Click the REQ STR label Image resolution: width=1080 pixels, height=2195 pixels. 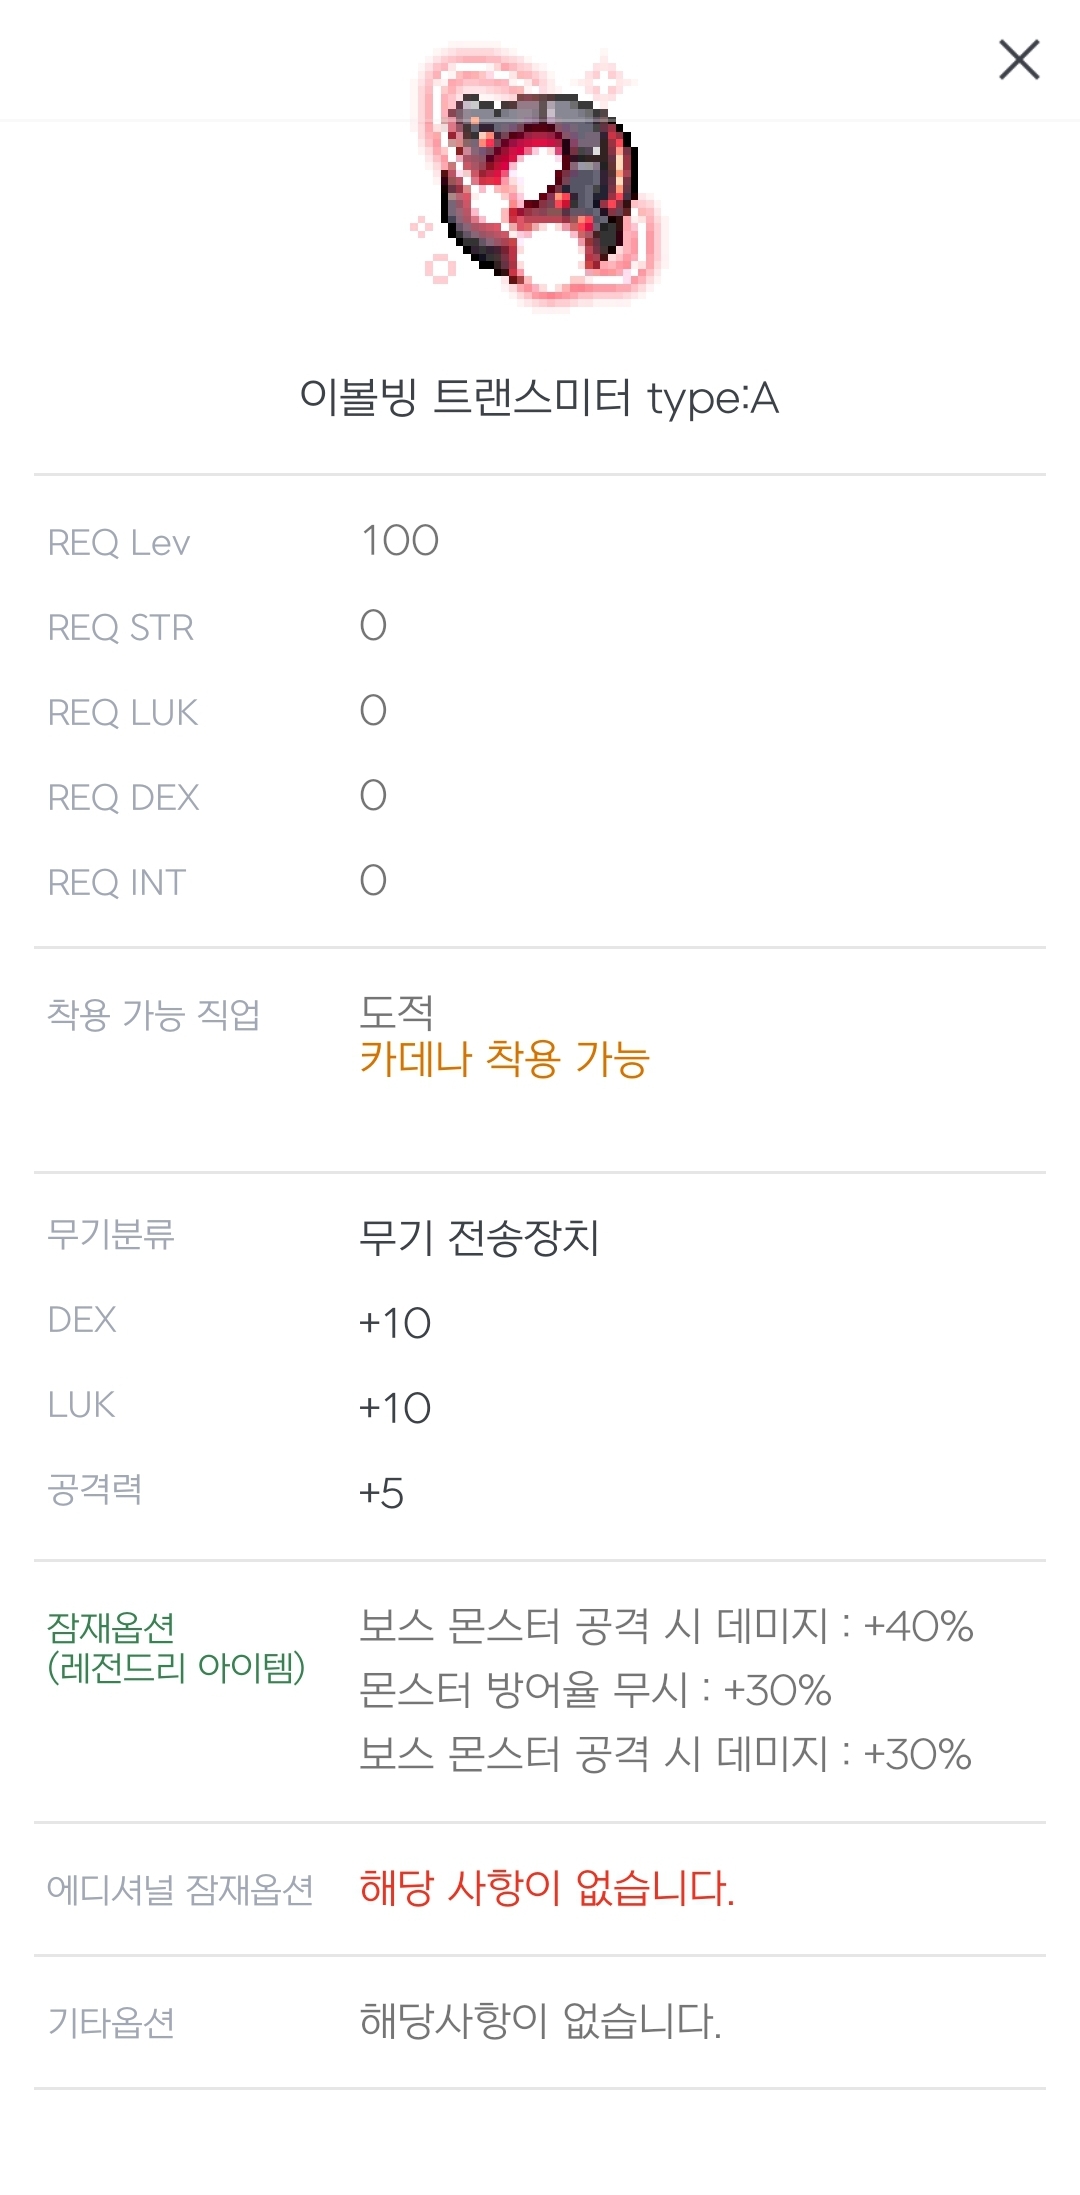point(121,628)
